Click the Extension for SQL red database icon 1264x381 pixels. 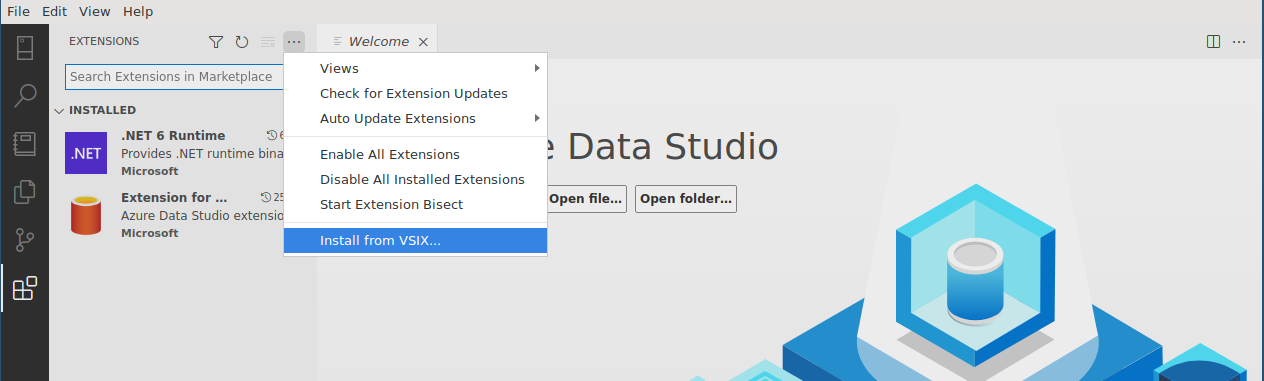tap(86, 215)
